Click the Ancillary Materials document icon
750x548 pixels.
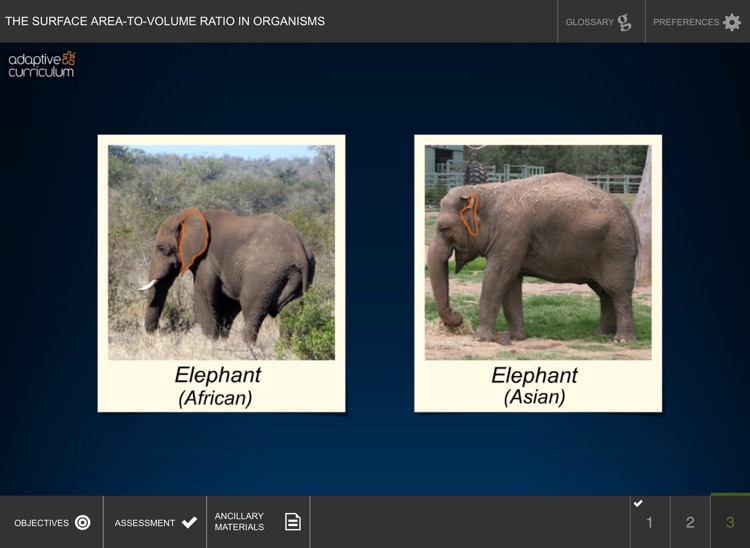point(293,522)
